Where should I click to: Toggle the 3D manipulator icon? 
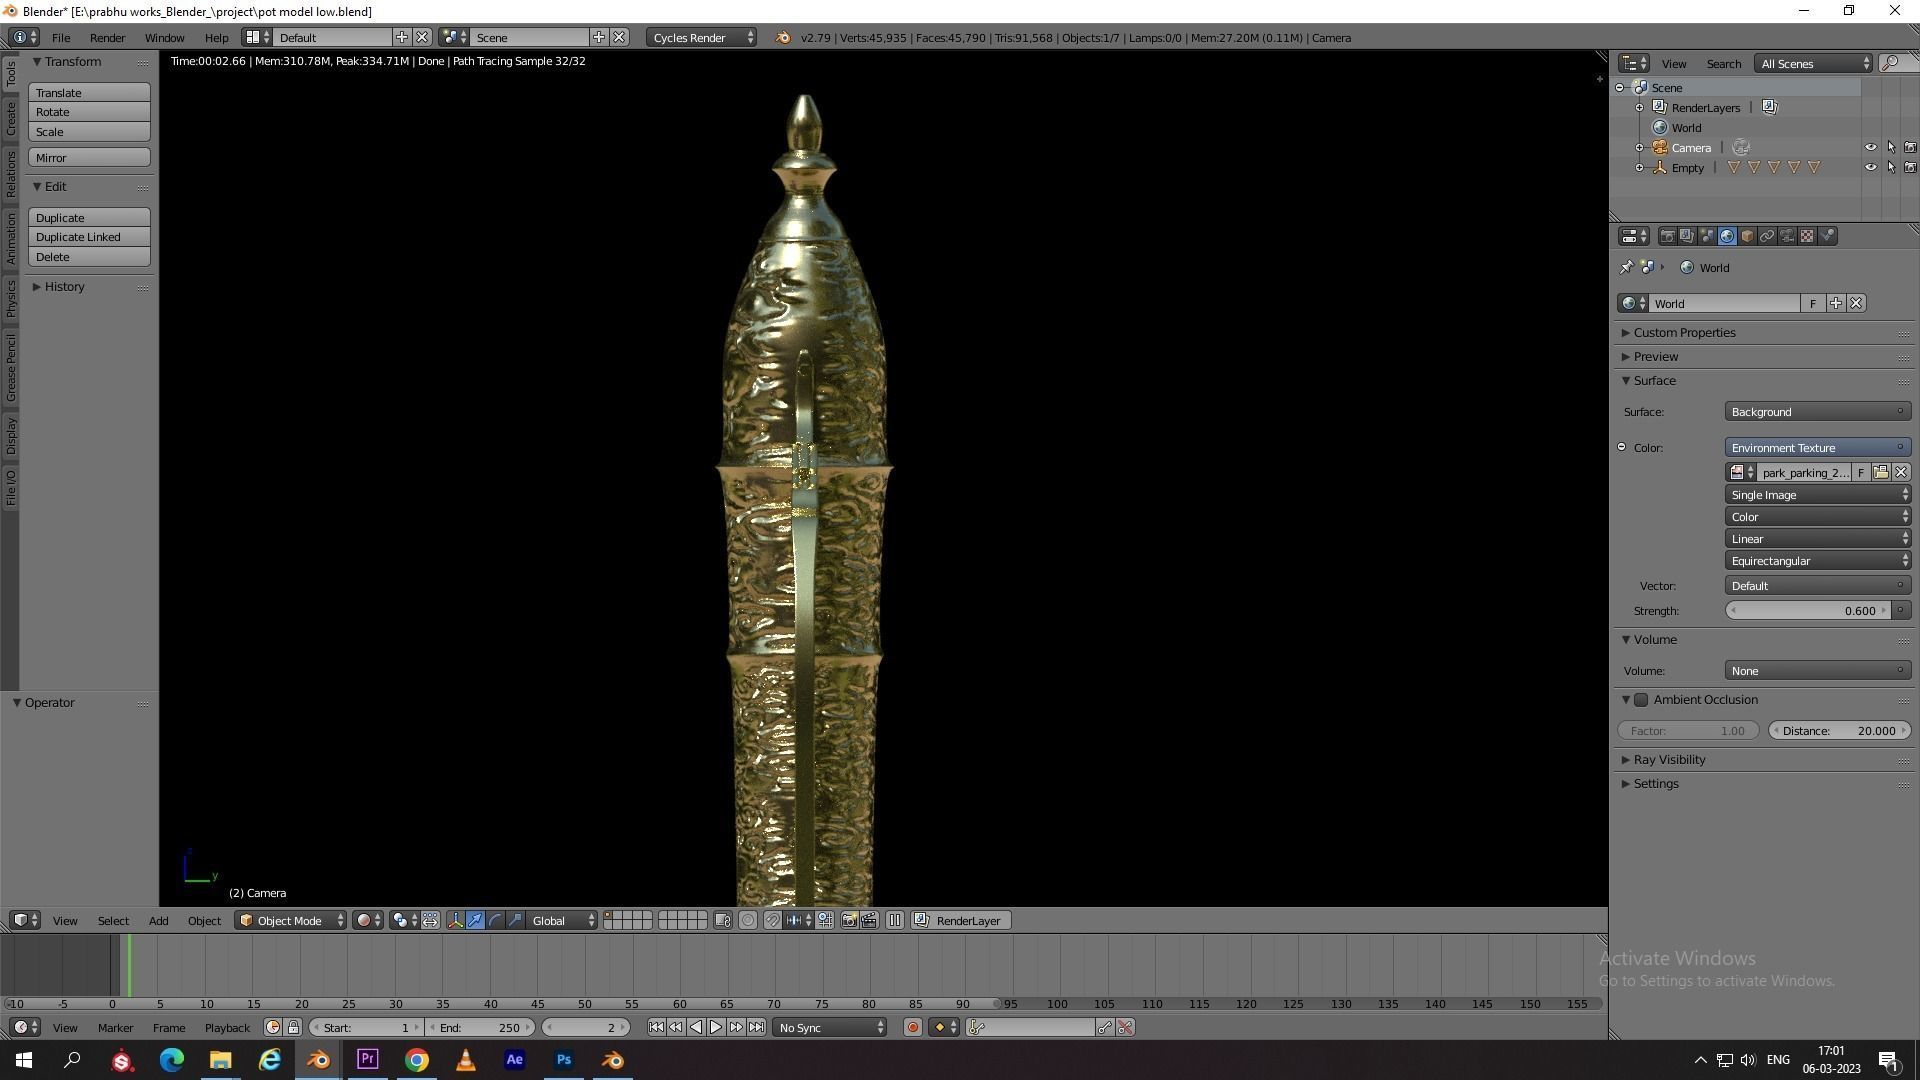coord(455,921)
